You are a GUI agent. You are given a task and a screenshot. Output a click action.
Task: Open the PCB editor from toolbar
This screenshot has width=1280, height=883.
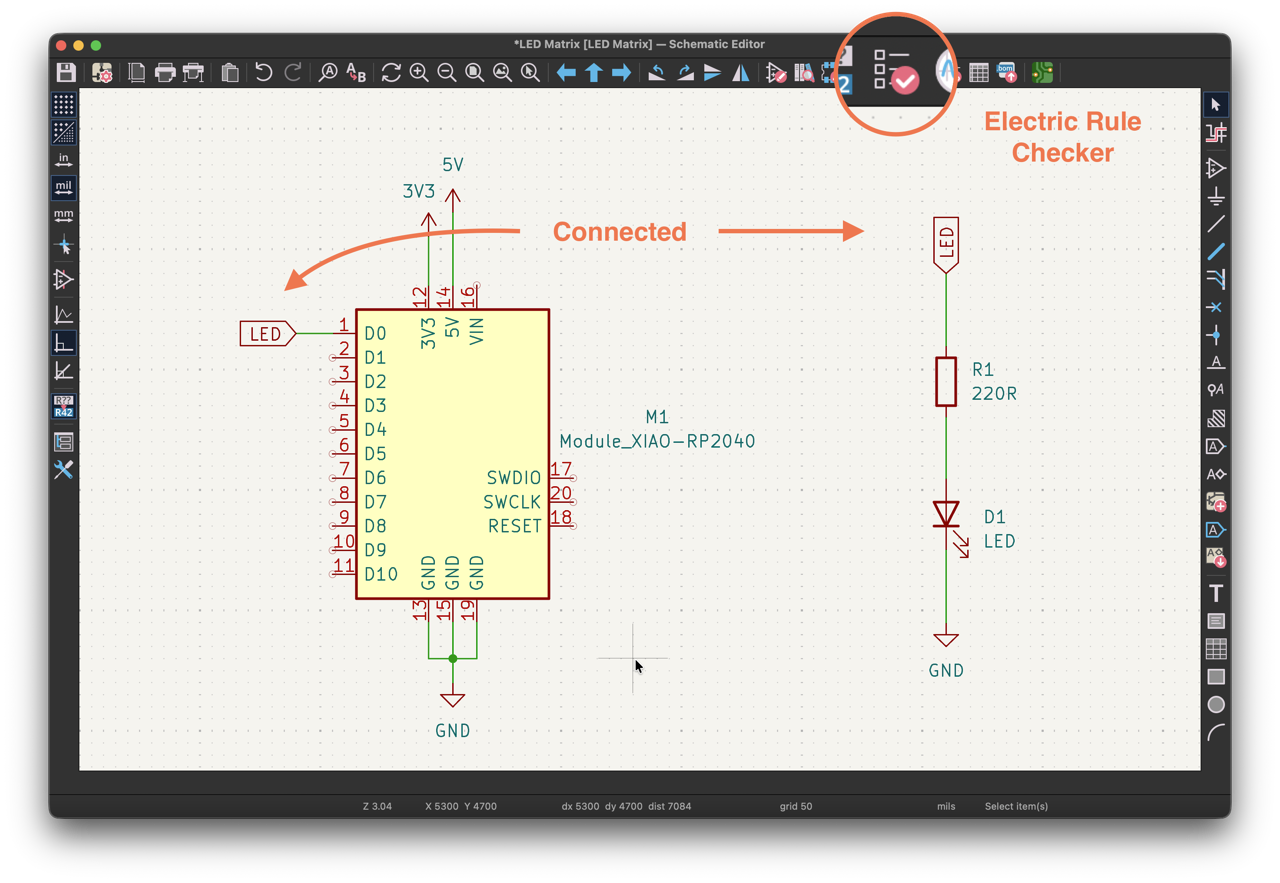[x=1042, y=72]
